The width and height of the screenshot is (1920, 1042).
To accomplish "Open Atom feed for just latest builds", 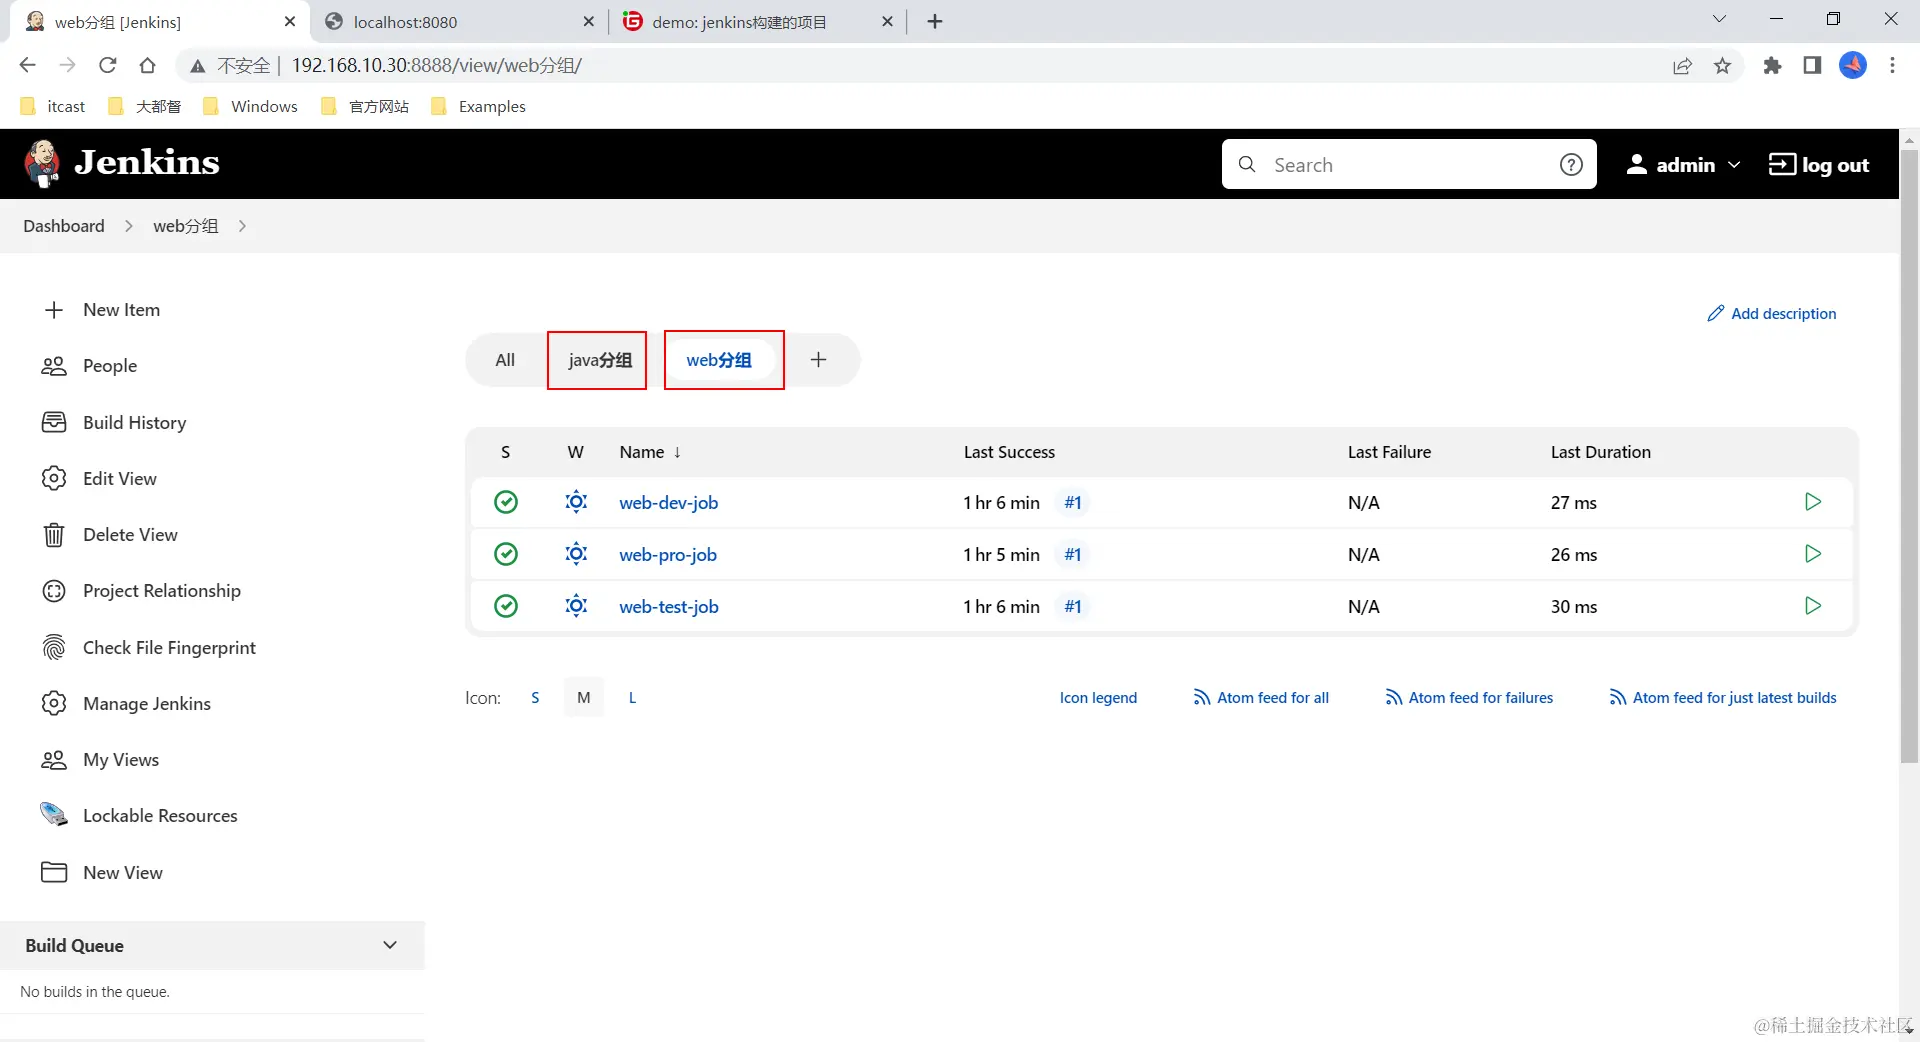I will coord(1723,698).
